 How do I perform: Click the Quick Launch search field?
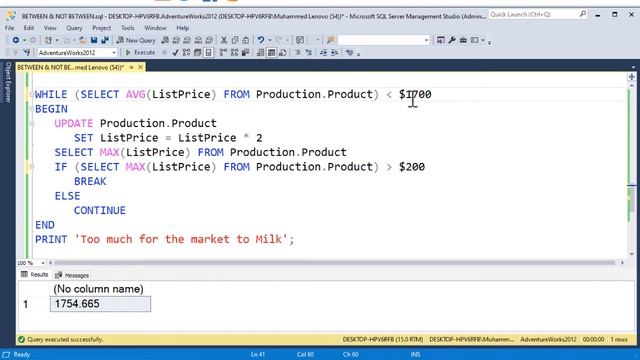coord(538,15)
